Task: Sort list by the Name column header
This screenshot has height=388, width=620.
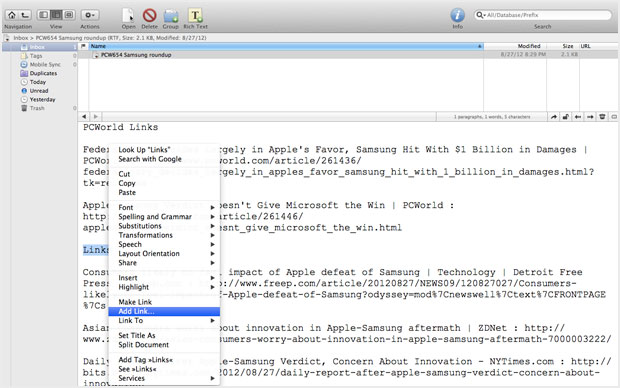Action: click(x=286, y=46)
